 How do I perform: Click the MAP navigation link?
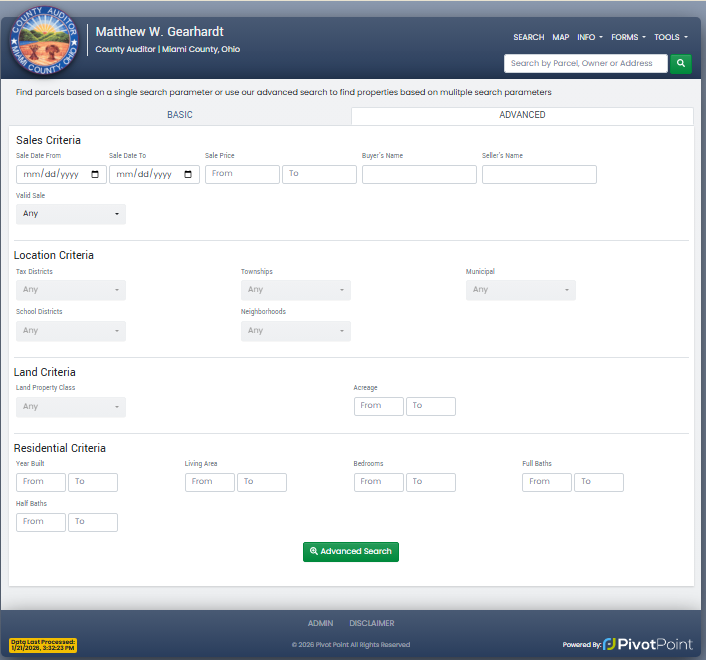(x=561, y=37)
